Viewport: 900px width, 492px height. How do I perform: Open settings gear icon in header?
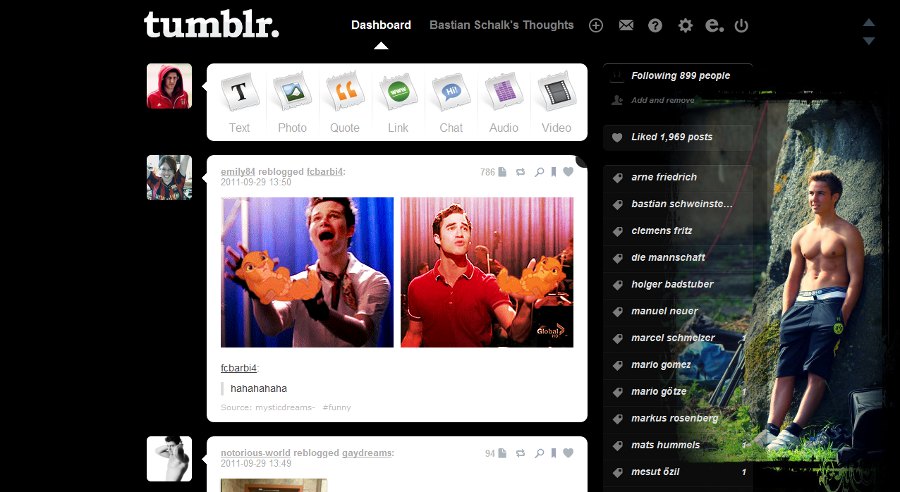[685, 25]
